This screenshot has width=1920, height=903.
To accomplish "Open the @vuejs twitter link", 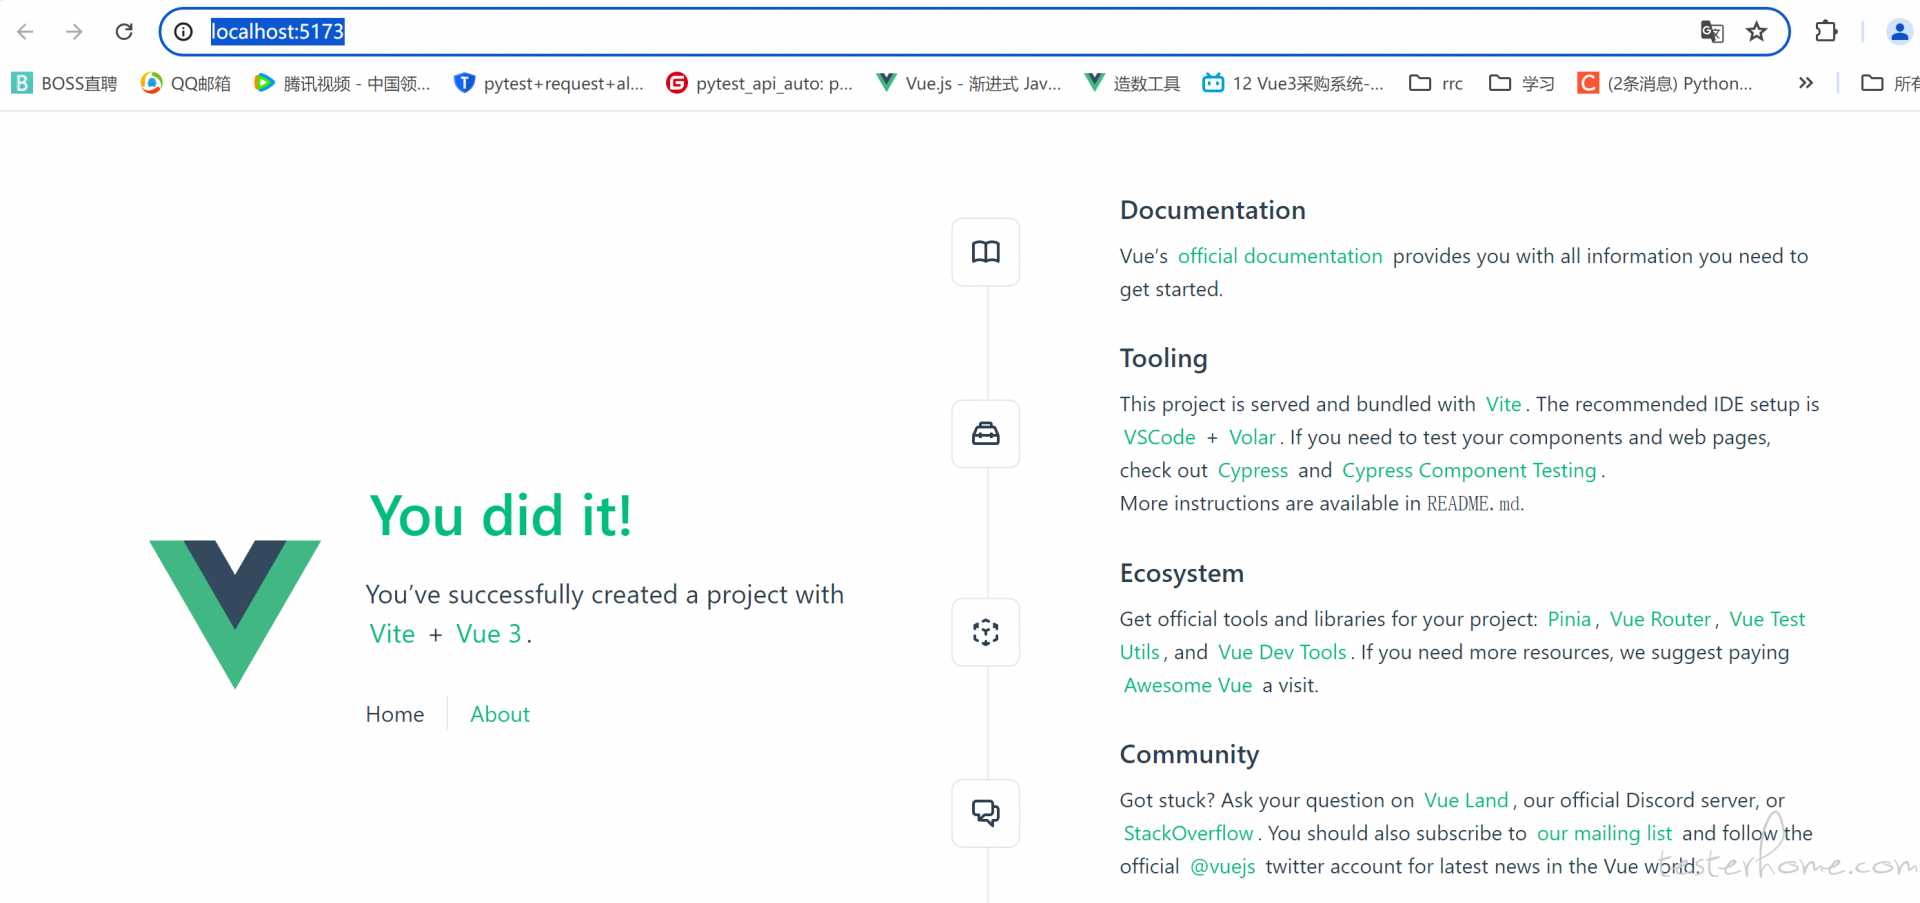I will point(1222,866).
